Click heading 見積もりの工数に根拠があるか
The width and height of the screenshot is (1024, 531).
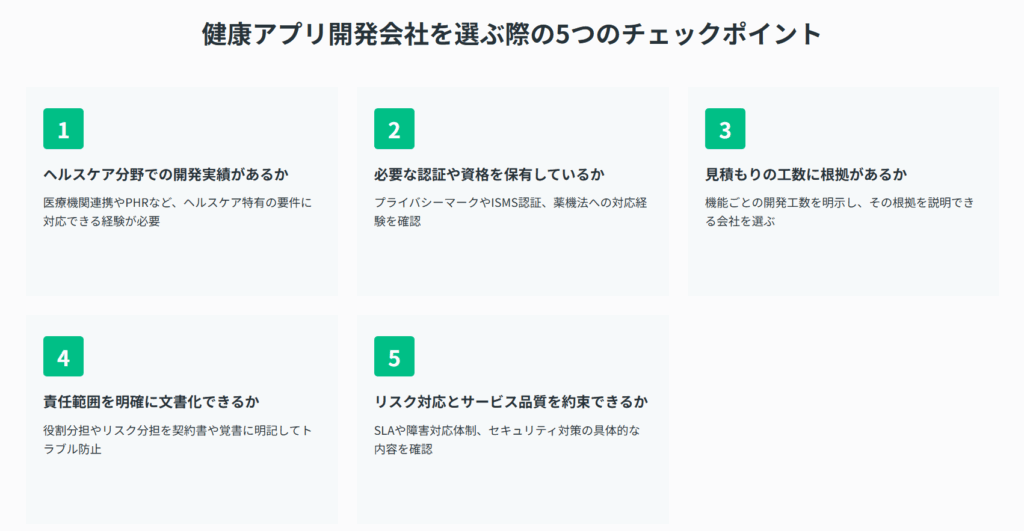click(x=806, y=174)
